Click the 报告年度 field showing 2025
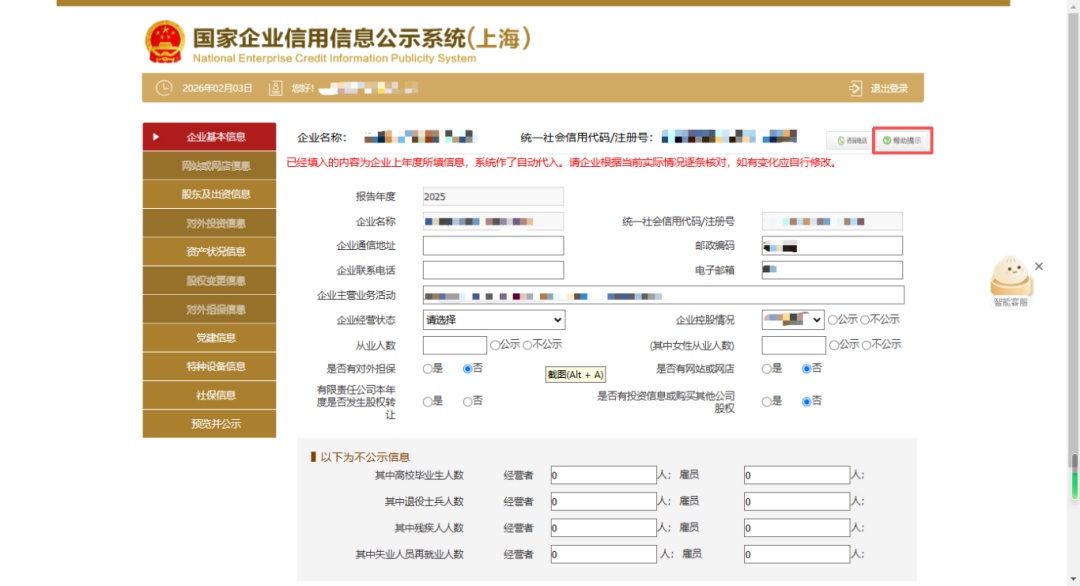 coord(493,196)
